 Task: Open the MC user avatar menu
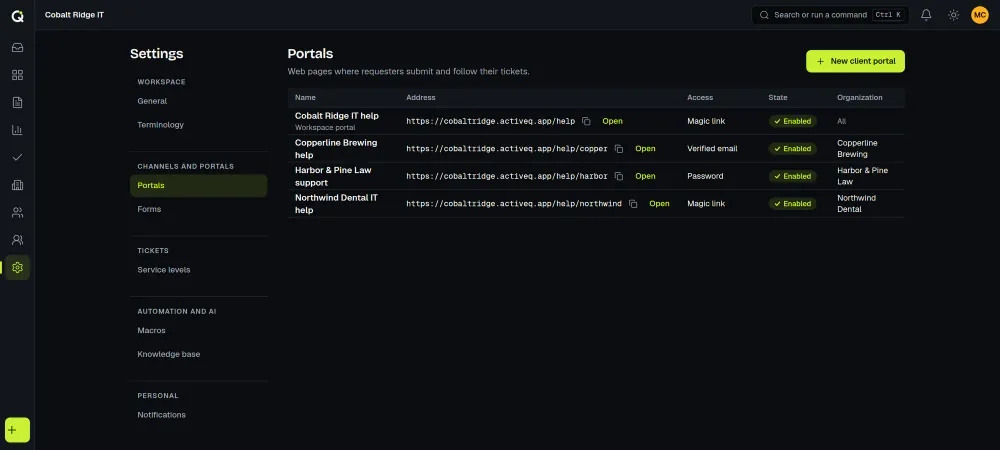[980, 15]
